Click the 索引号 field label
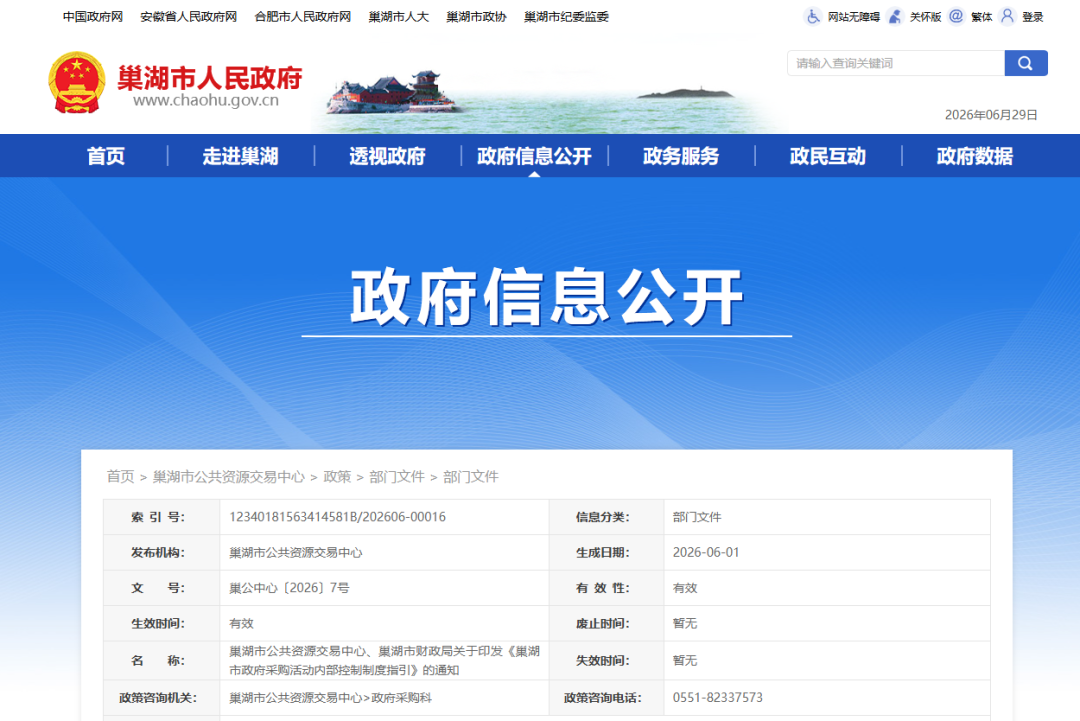 coord(158,517)
